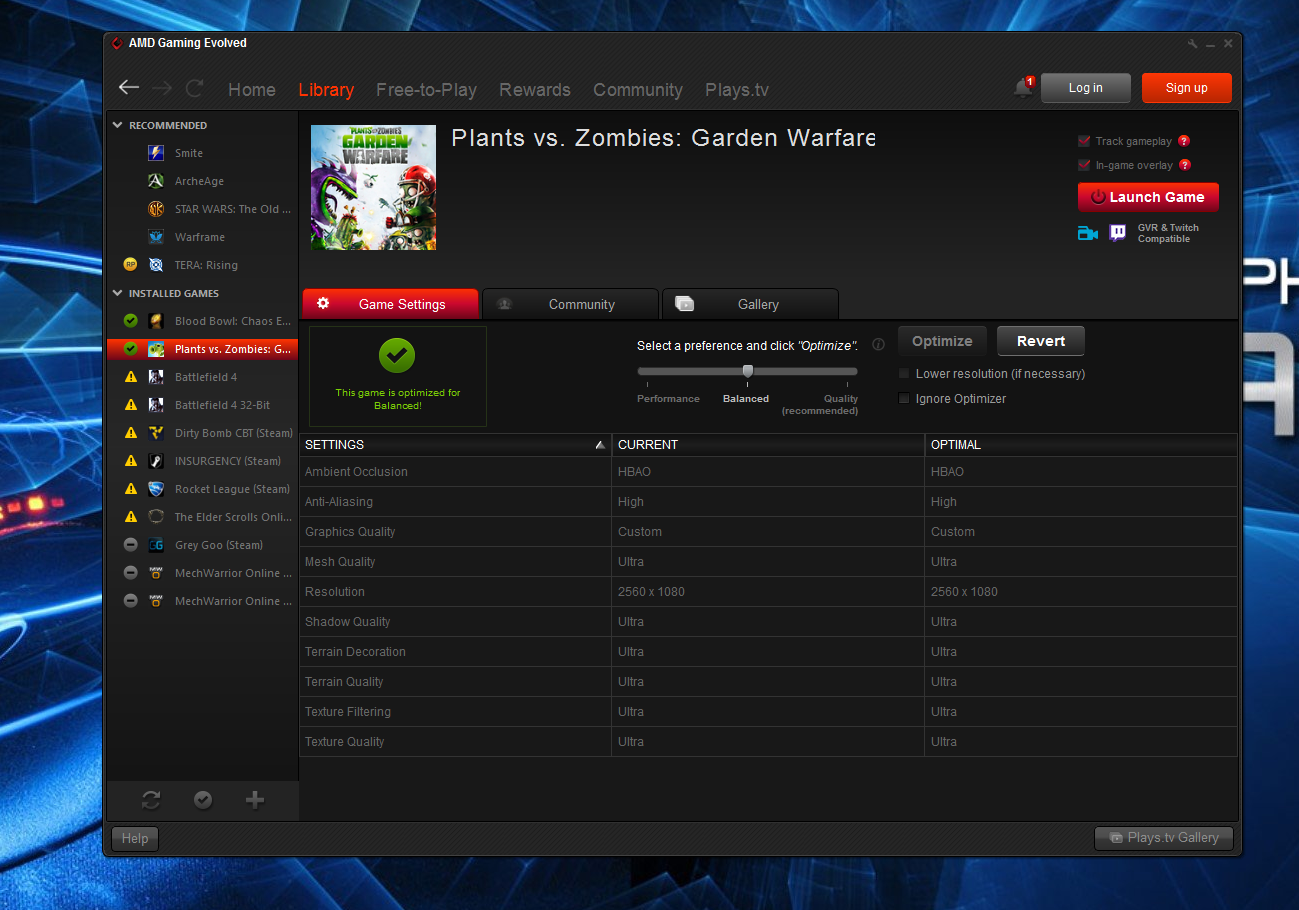Viewport: 1299px width, 910px height.
Task: Click the Track gameplay help question icon
Action: click(x=1184, y=141)
